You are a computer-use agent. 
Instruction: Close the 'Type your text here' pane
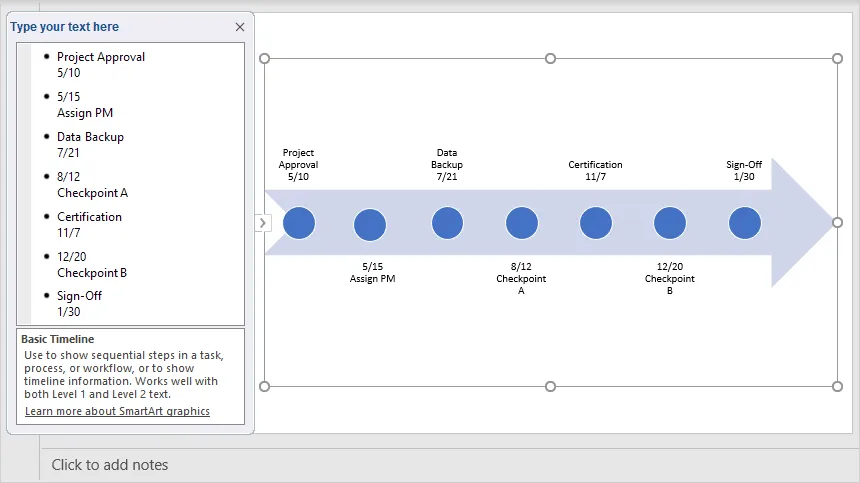[x=240, y=27]
